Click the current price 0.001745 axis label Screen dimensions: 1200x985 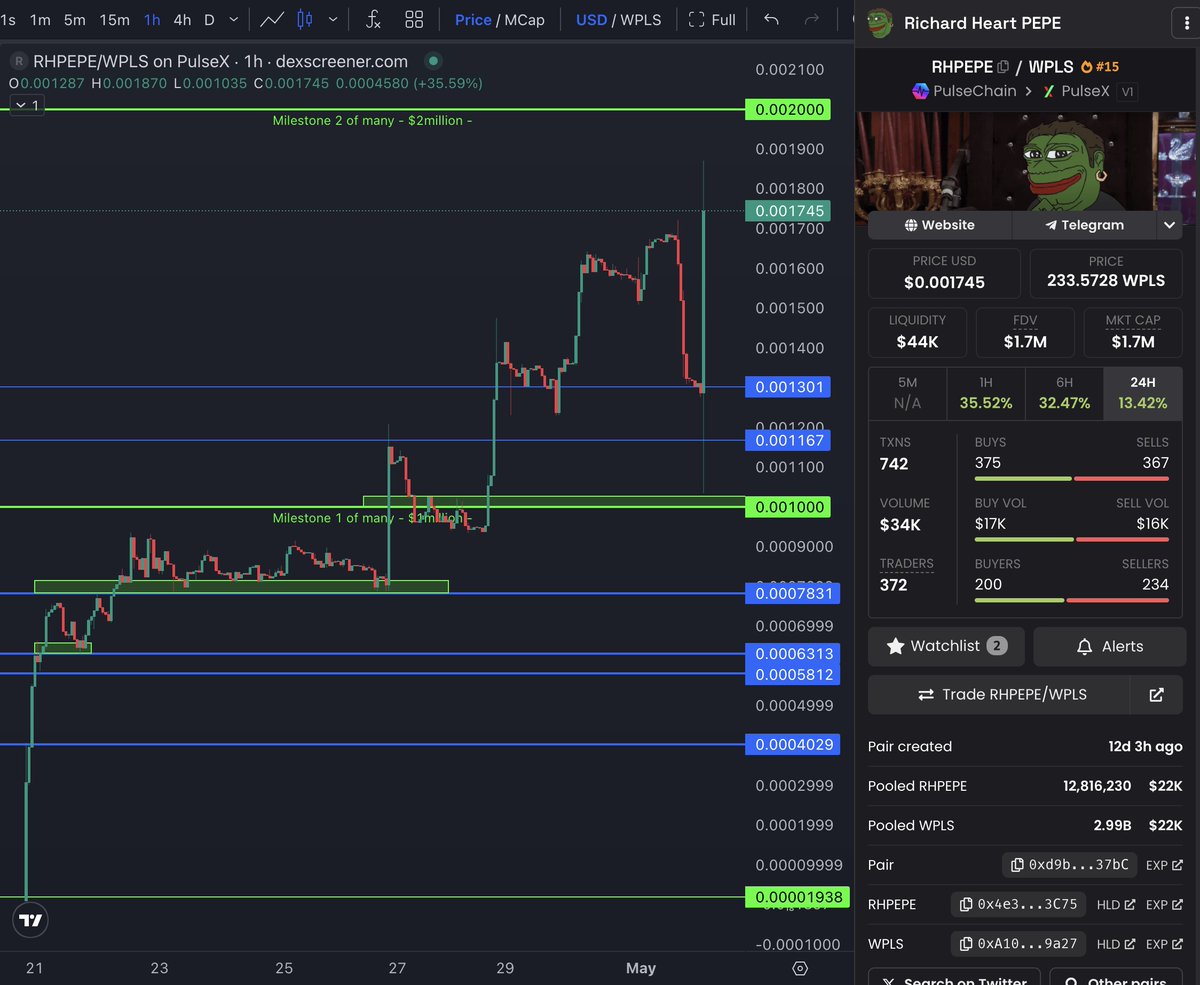coord(788,211)
